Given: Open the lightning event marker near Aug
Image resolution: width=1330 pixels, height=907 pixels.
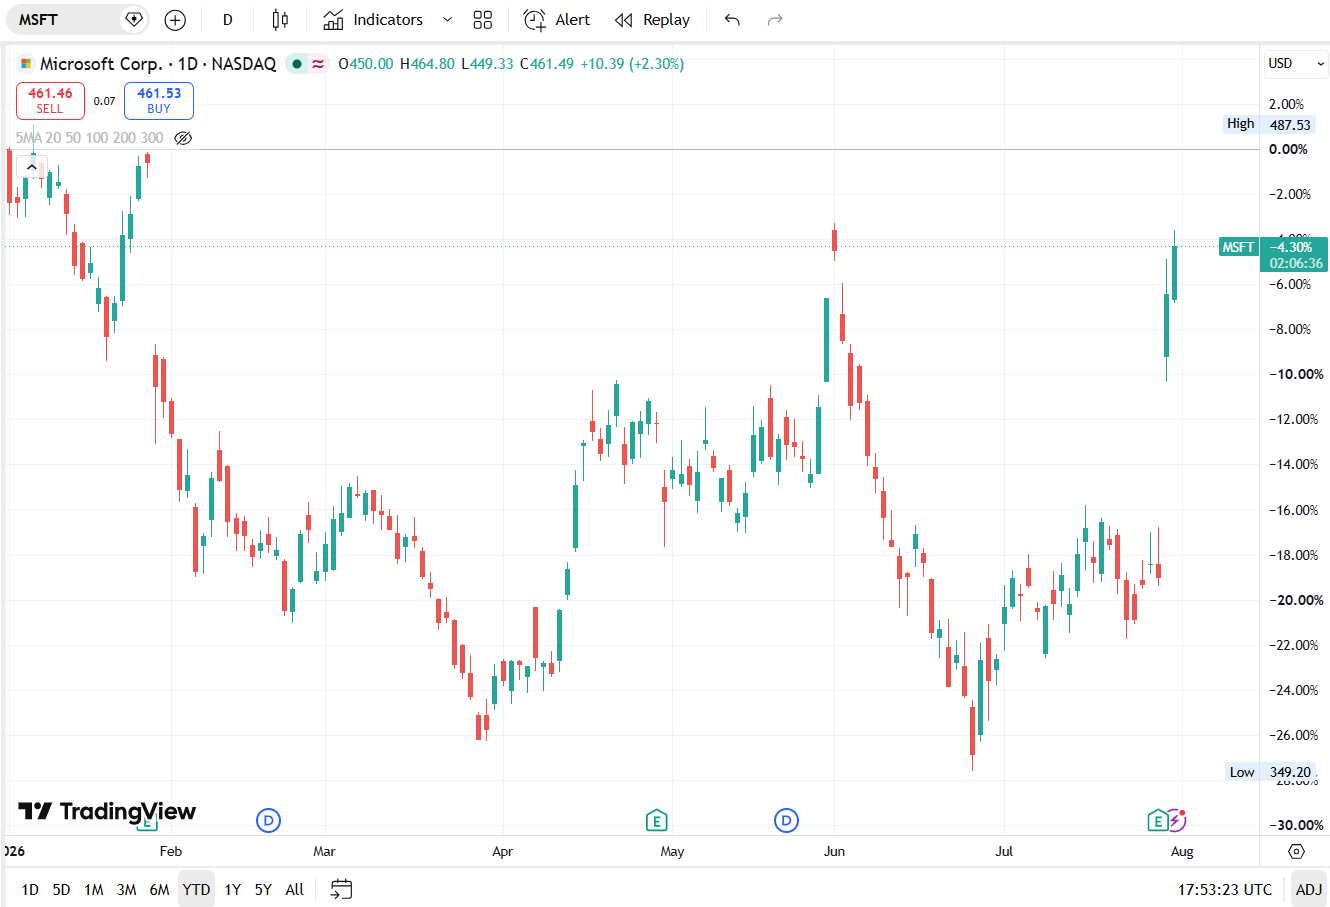Looking at the screenshot, I should tap(1177, 820).
